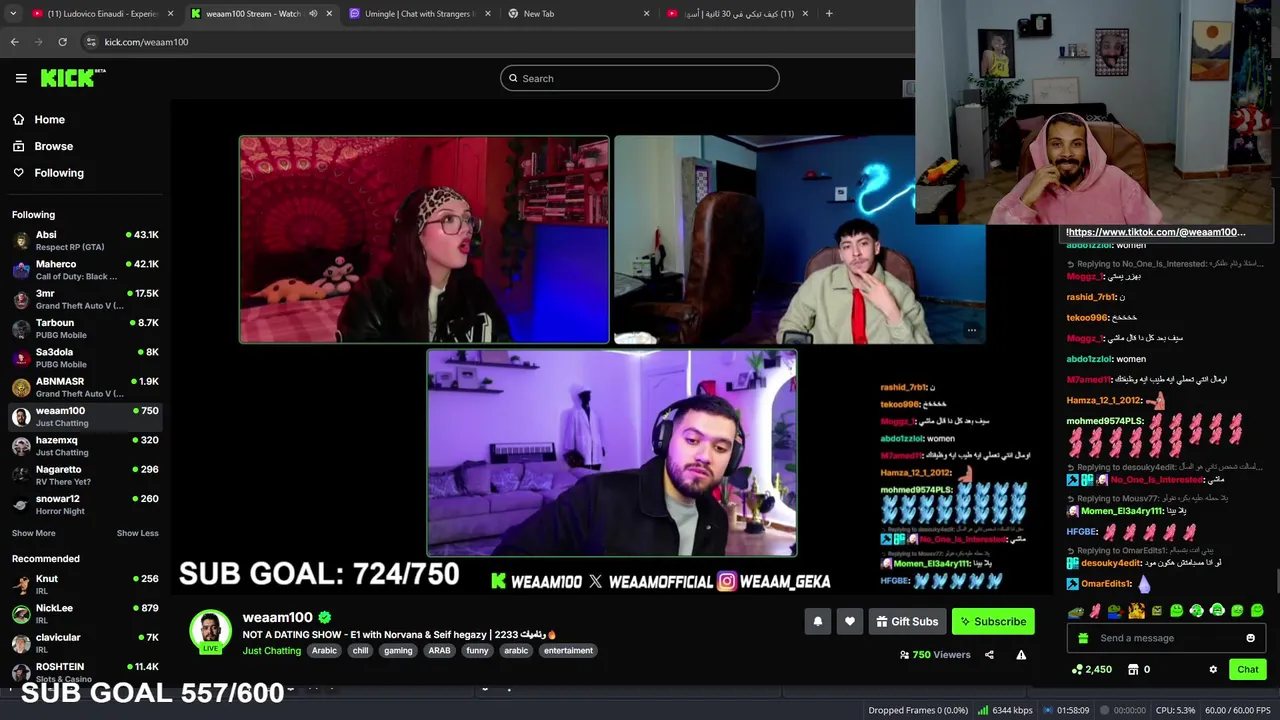Collapse Following list with Show Less
The height and width of the screenshot is (720, 1280).
(x=137, y=533)
